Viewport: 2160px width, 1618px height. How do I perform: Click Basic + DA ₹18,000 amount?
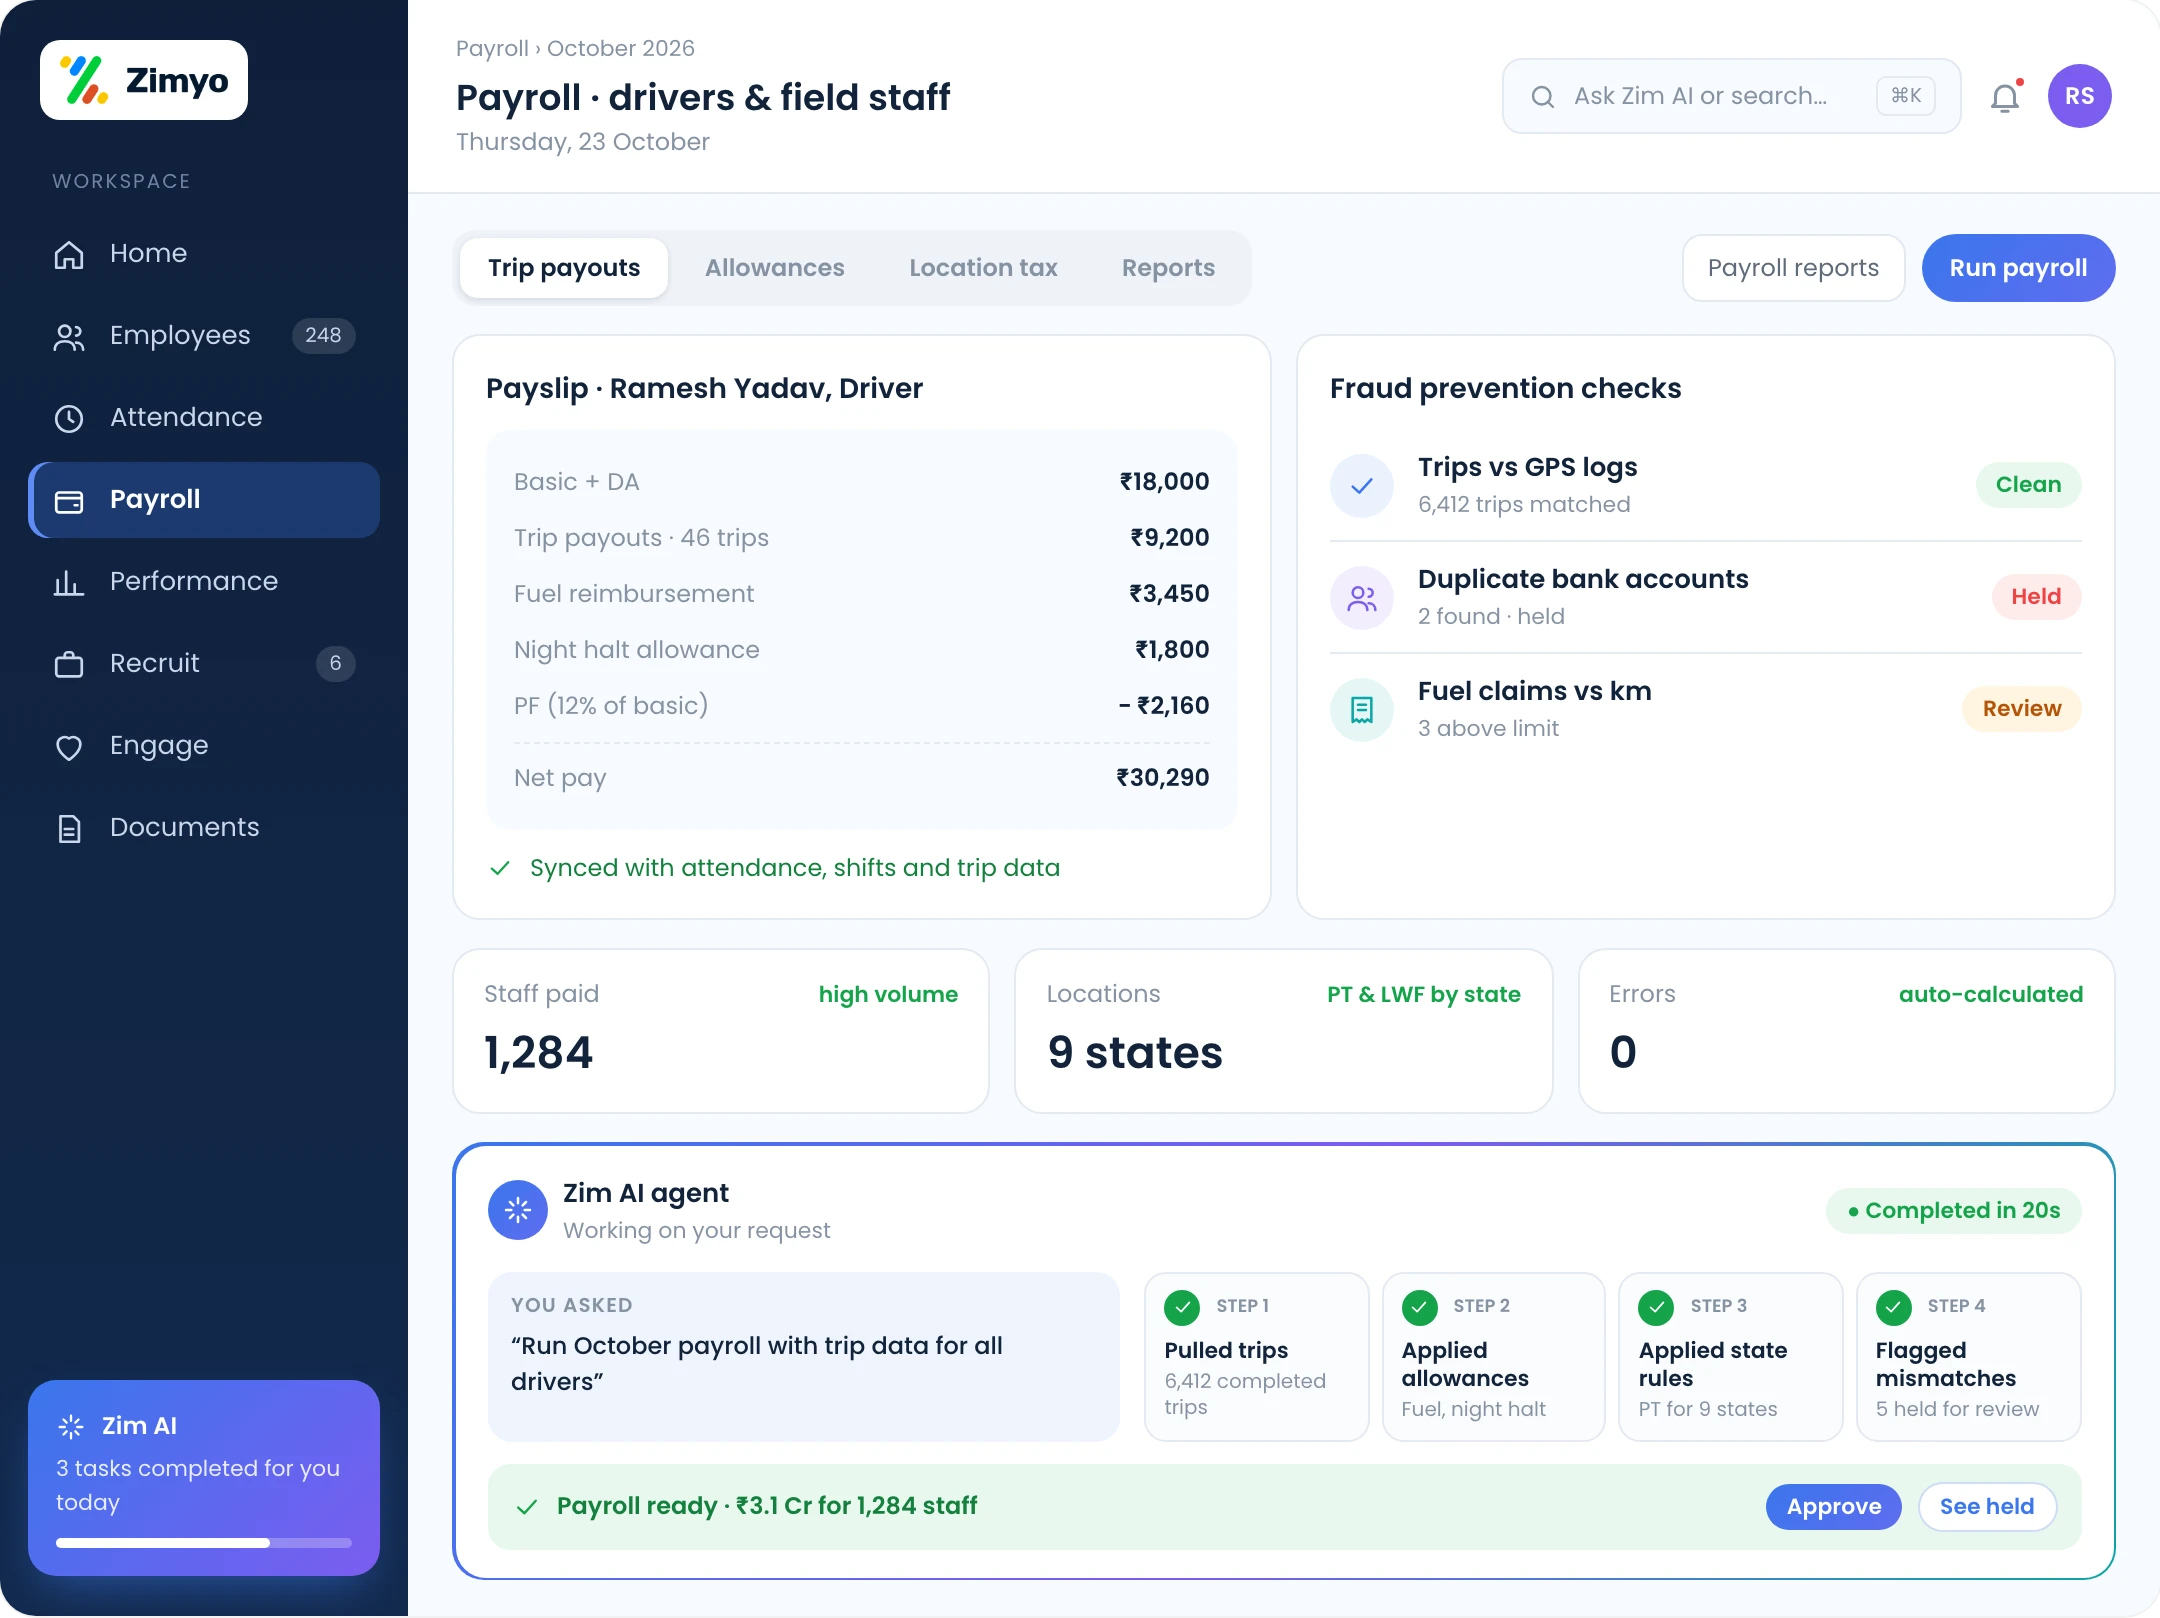tap(1164, 482)
